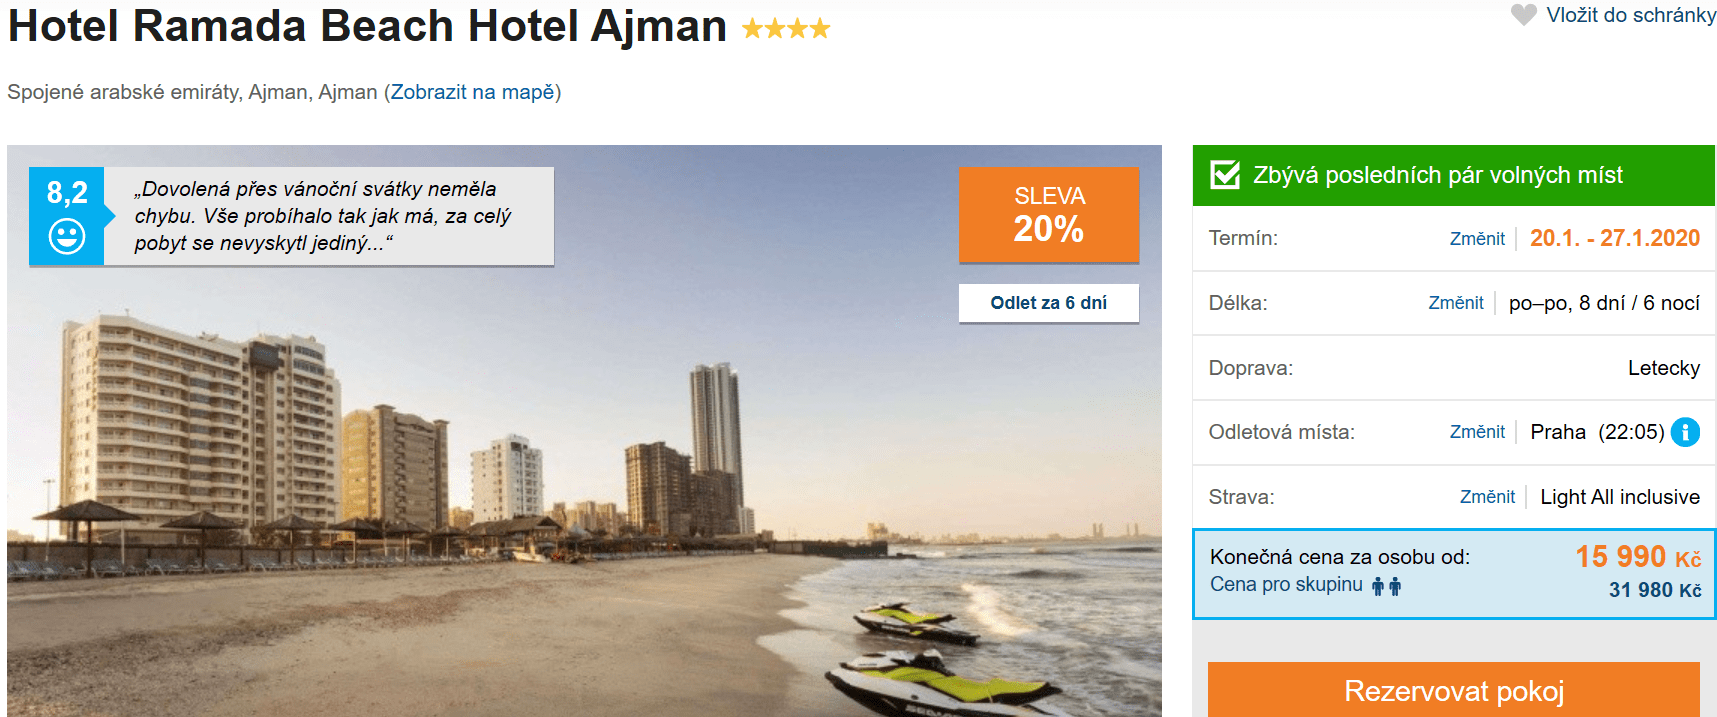The width and height of the screenshot is (1717, 717).
Task: Click the 8,2 rating score badge
Action: coord(67,192)
